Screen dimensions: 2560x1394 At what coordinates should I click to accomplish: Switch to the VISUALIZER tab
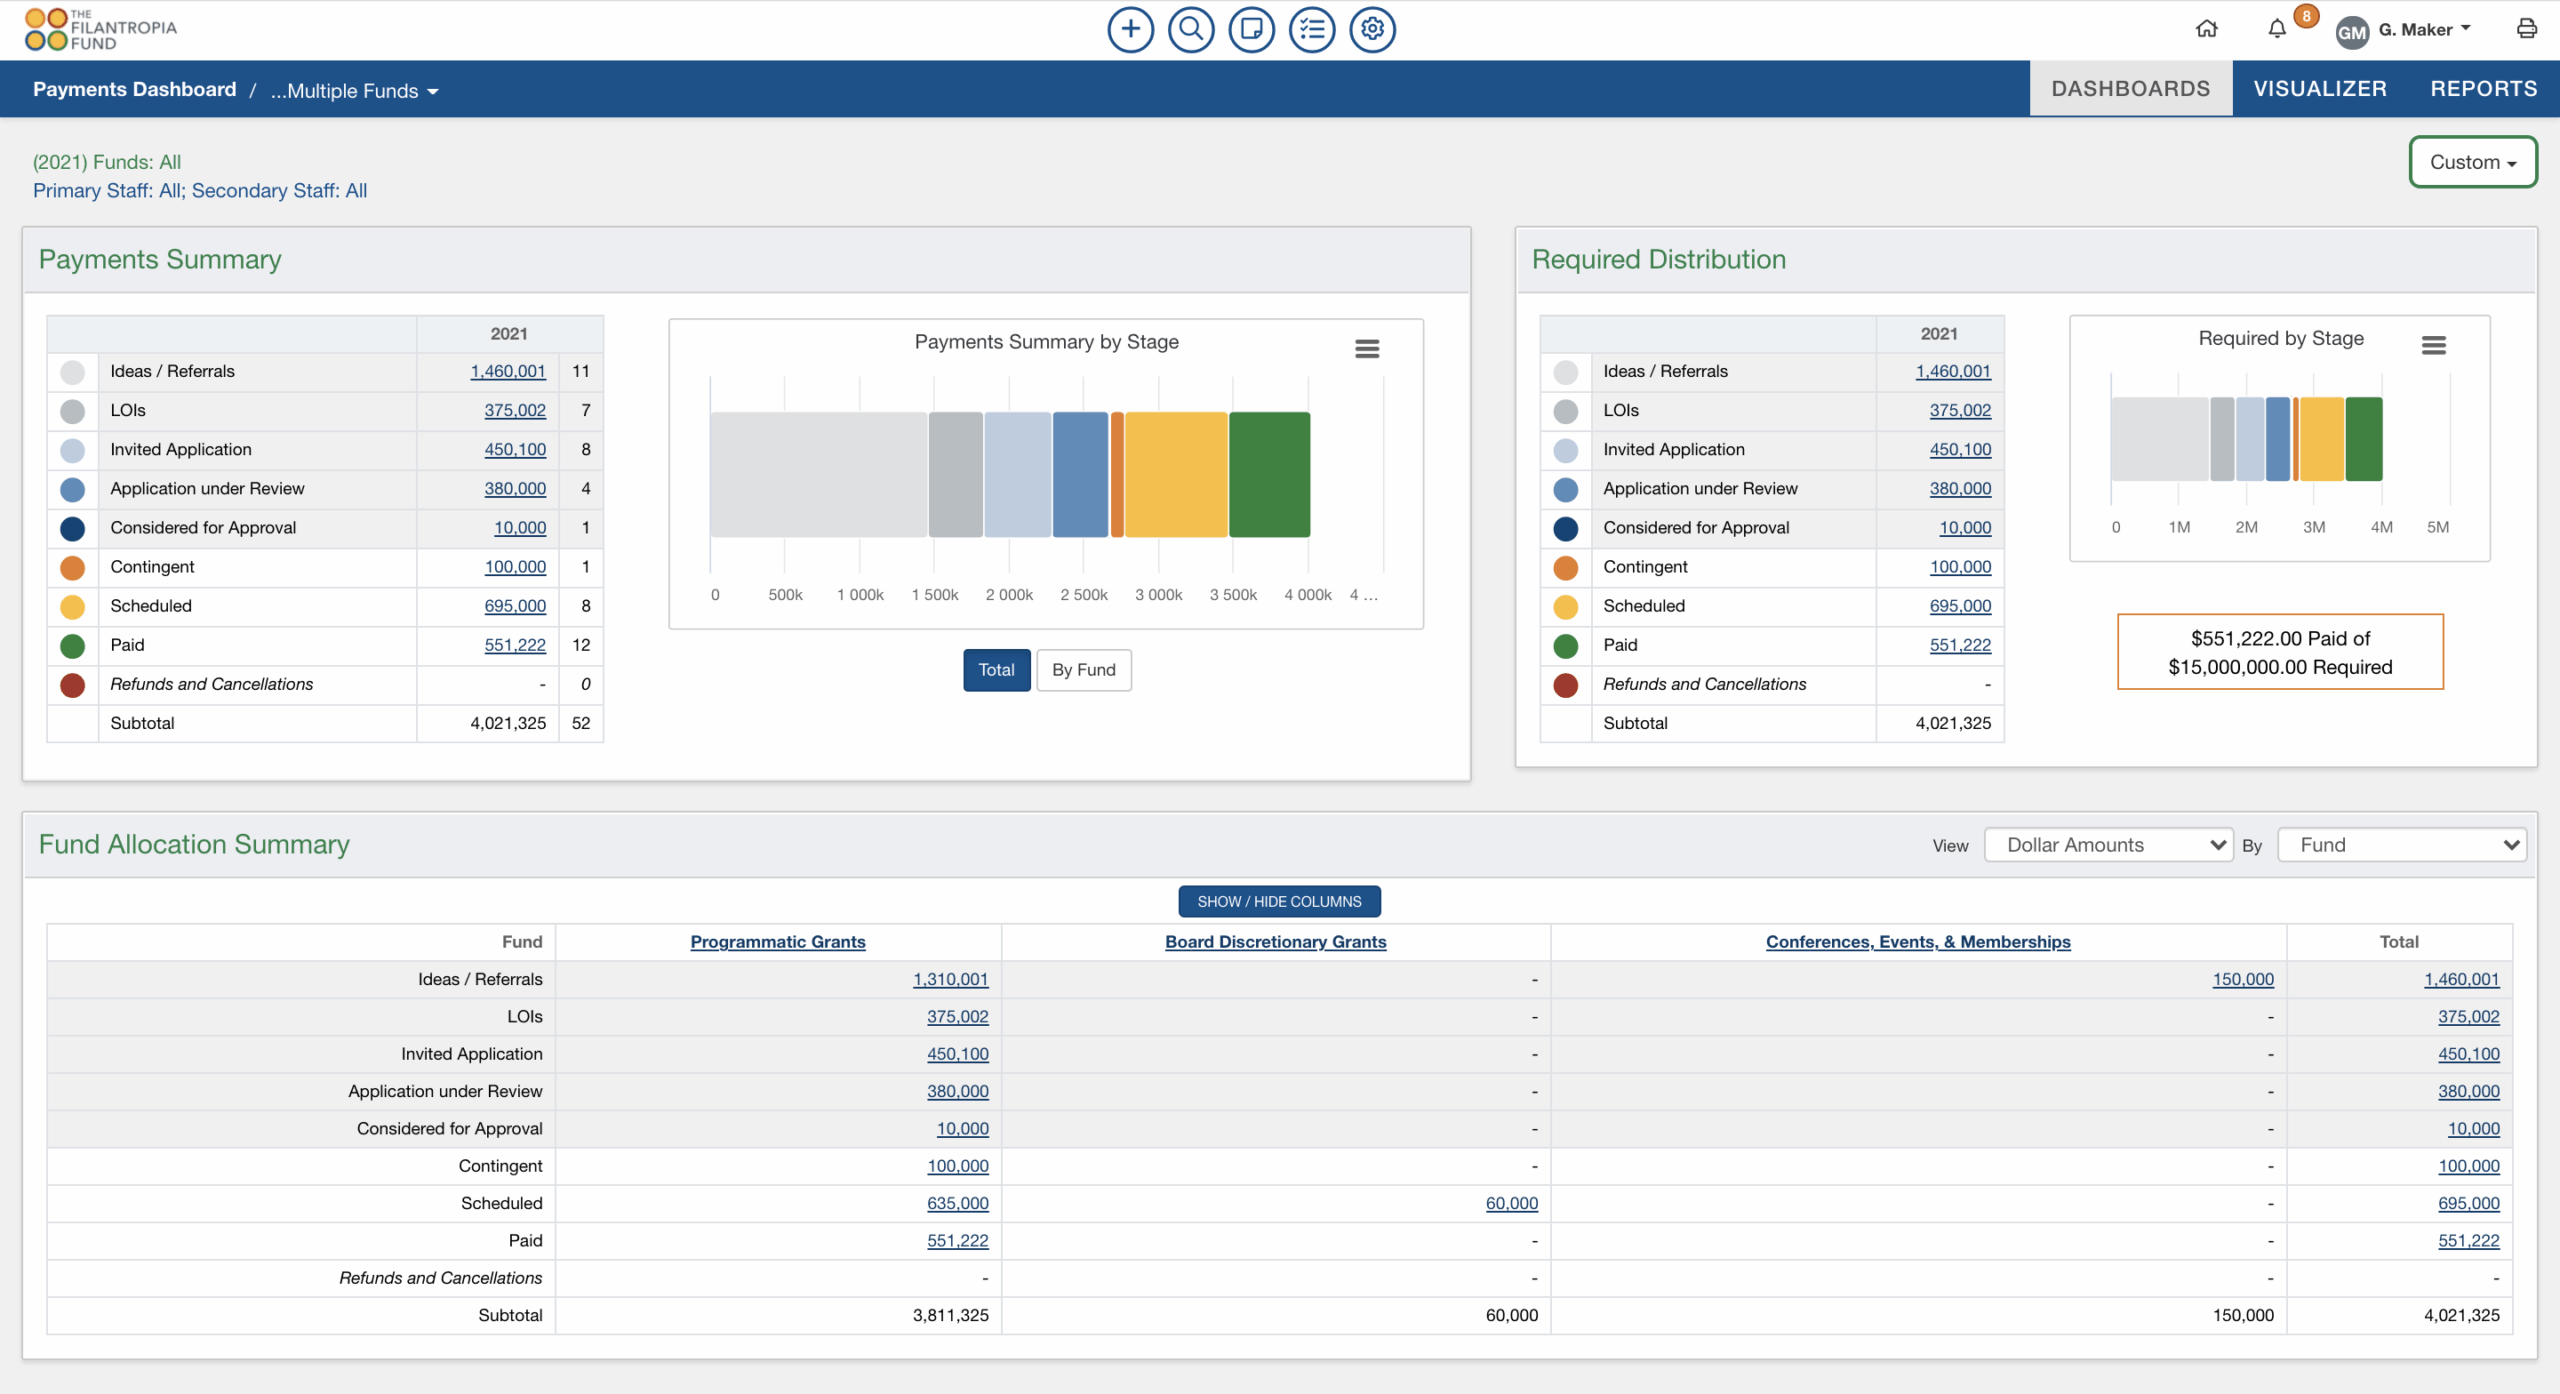[x=2320, y=88]
